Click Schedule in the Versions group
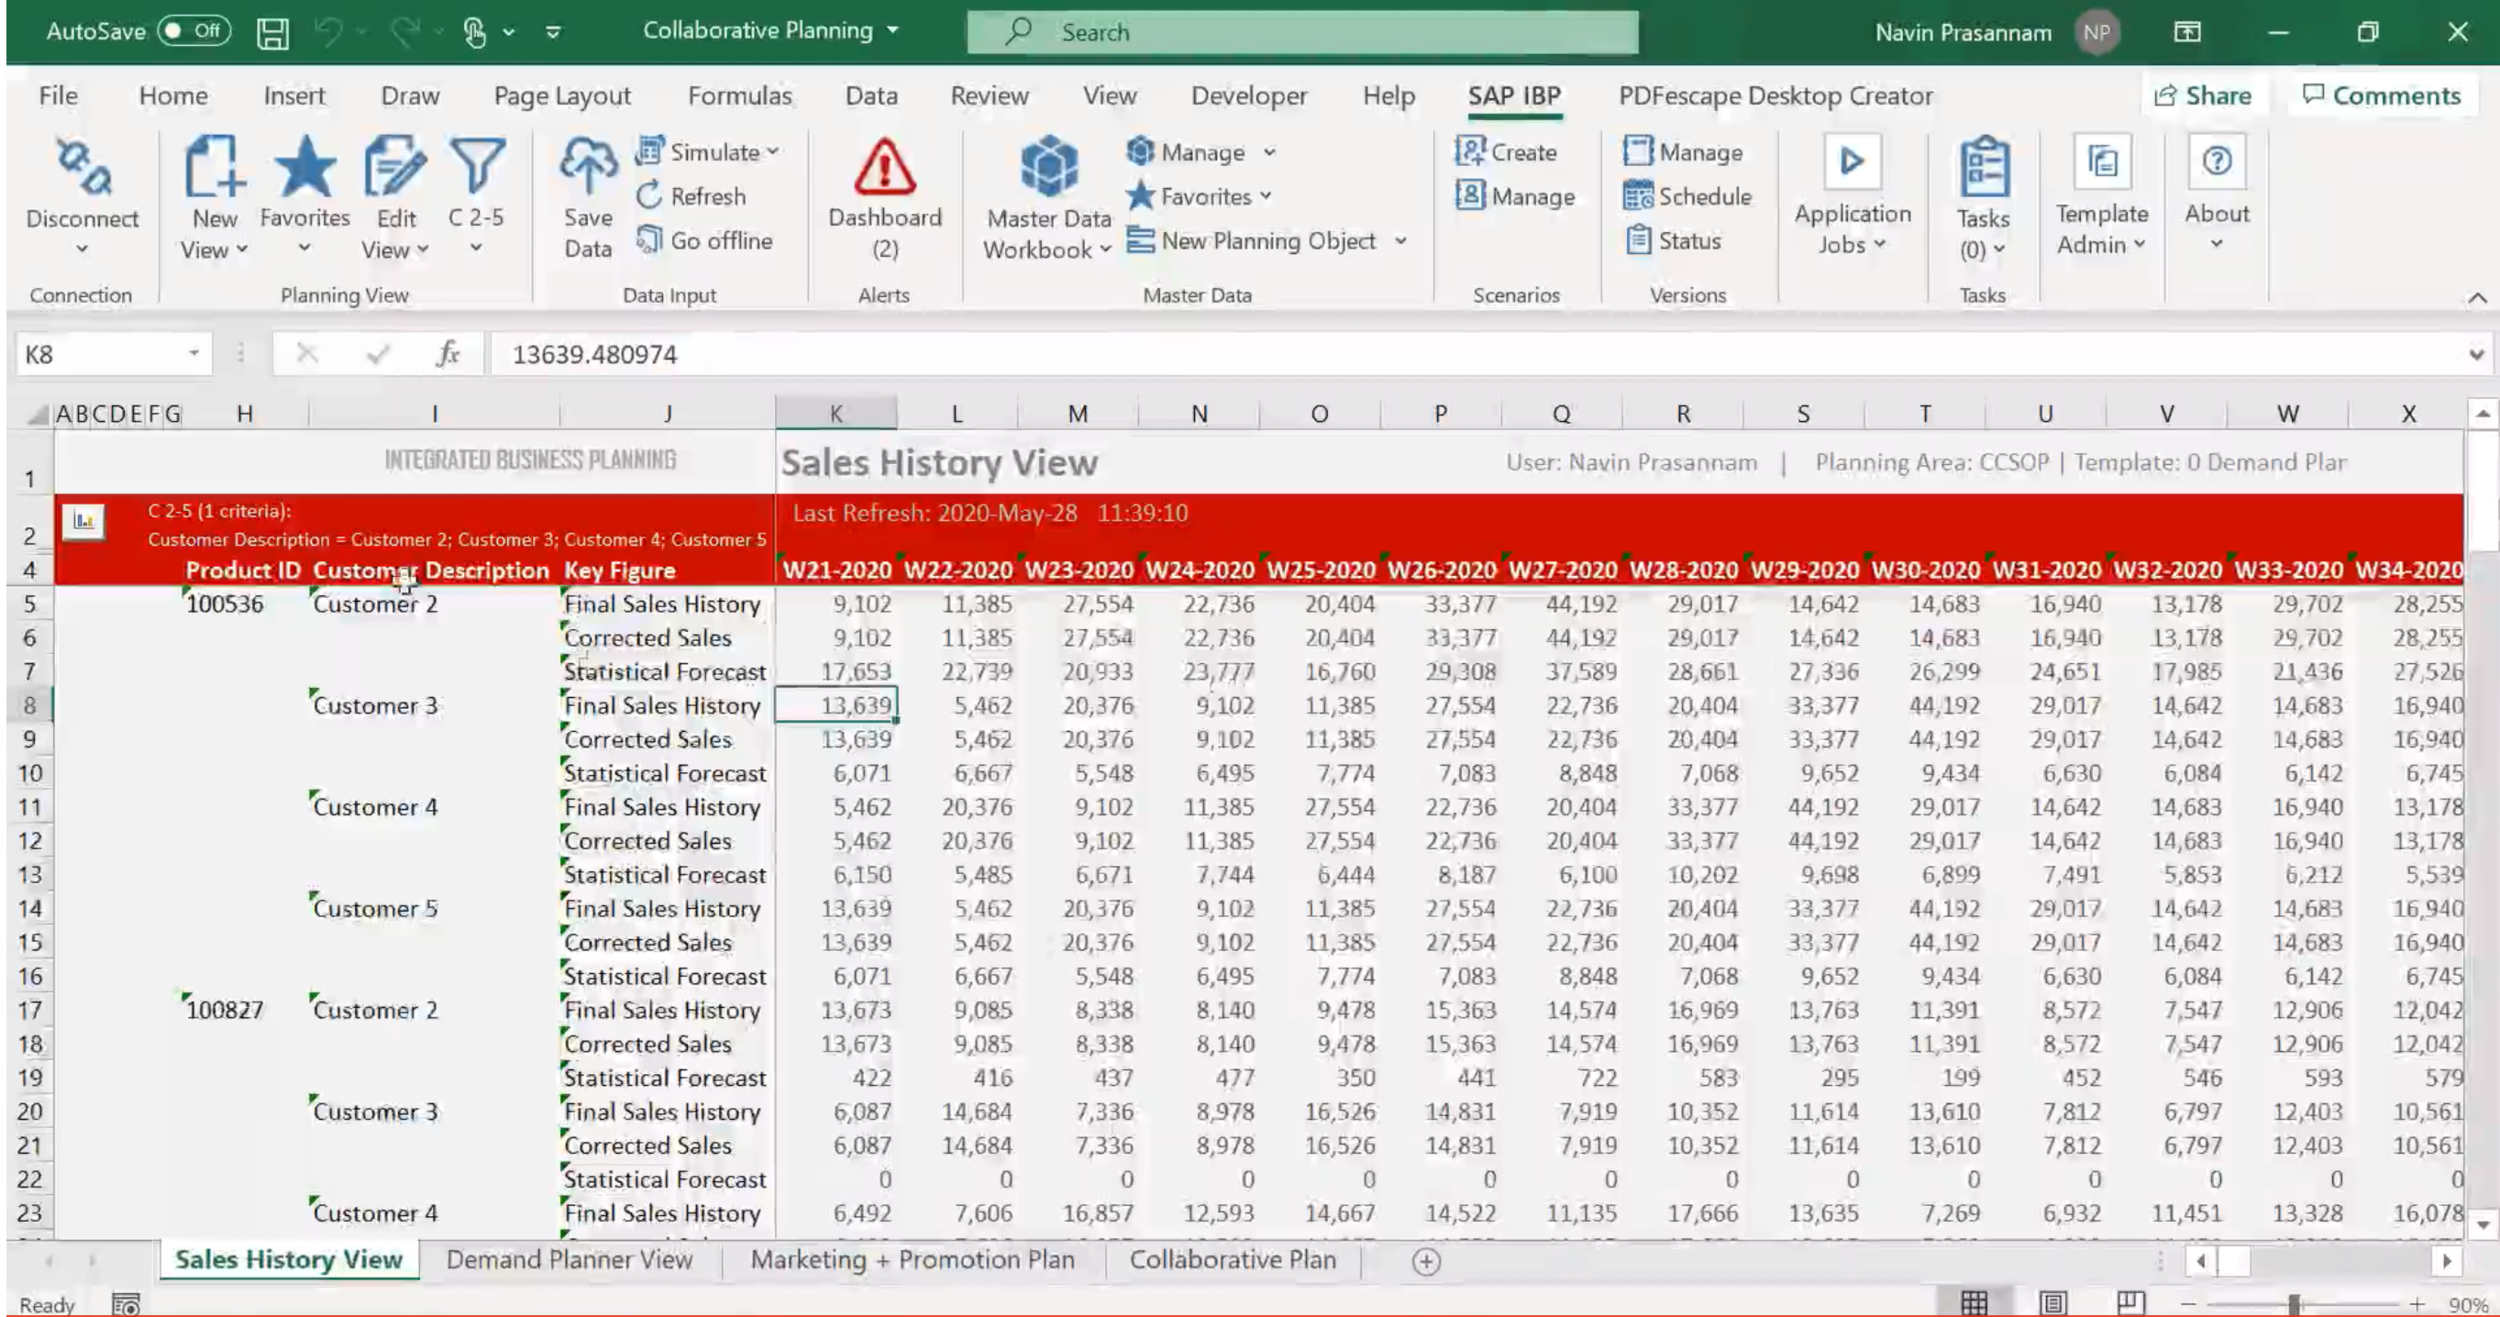This screenshot has height=1317, width=2500. tap(1690, 196)
